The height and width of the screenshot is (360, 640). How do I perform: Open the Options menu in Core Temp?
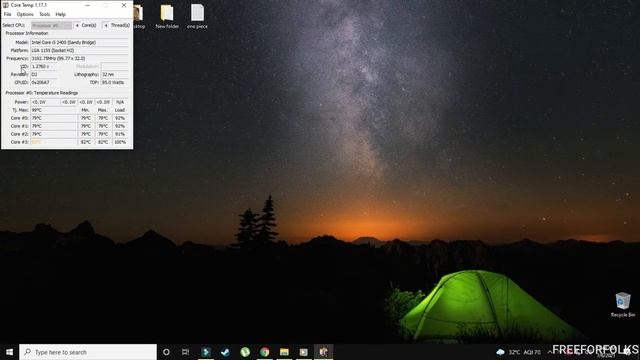pyautogui.click(x=25, y=14)
